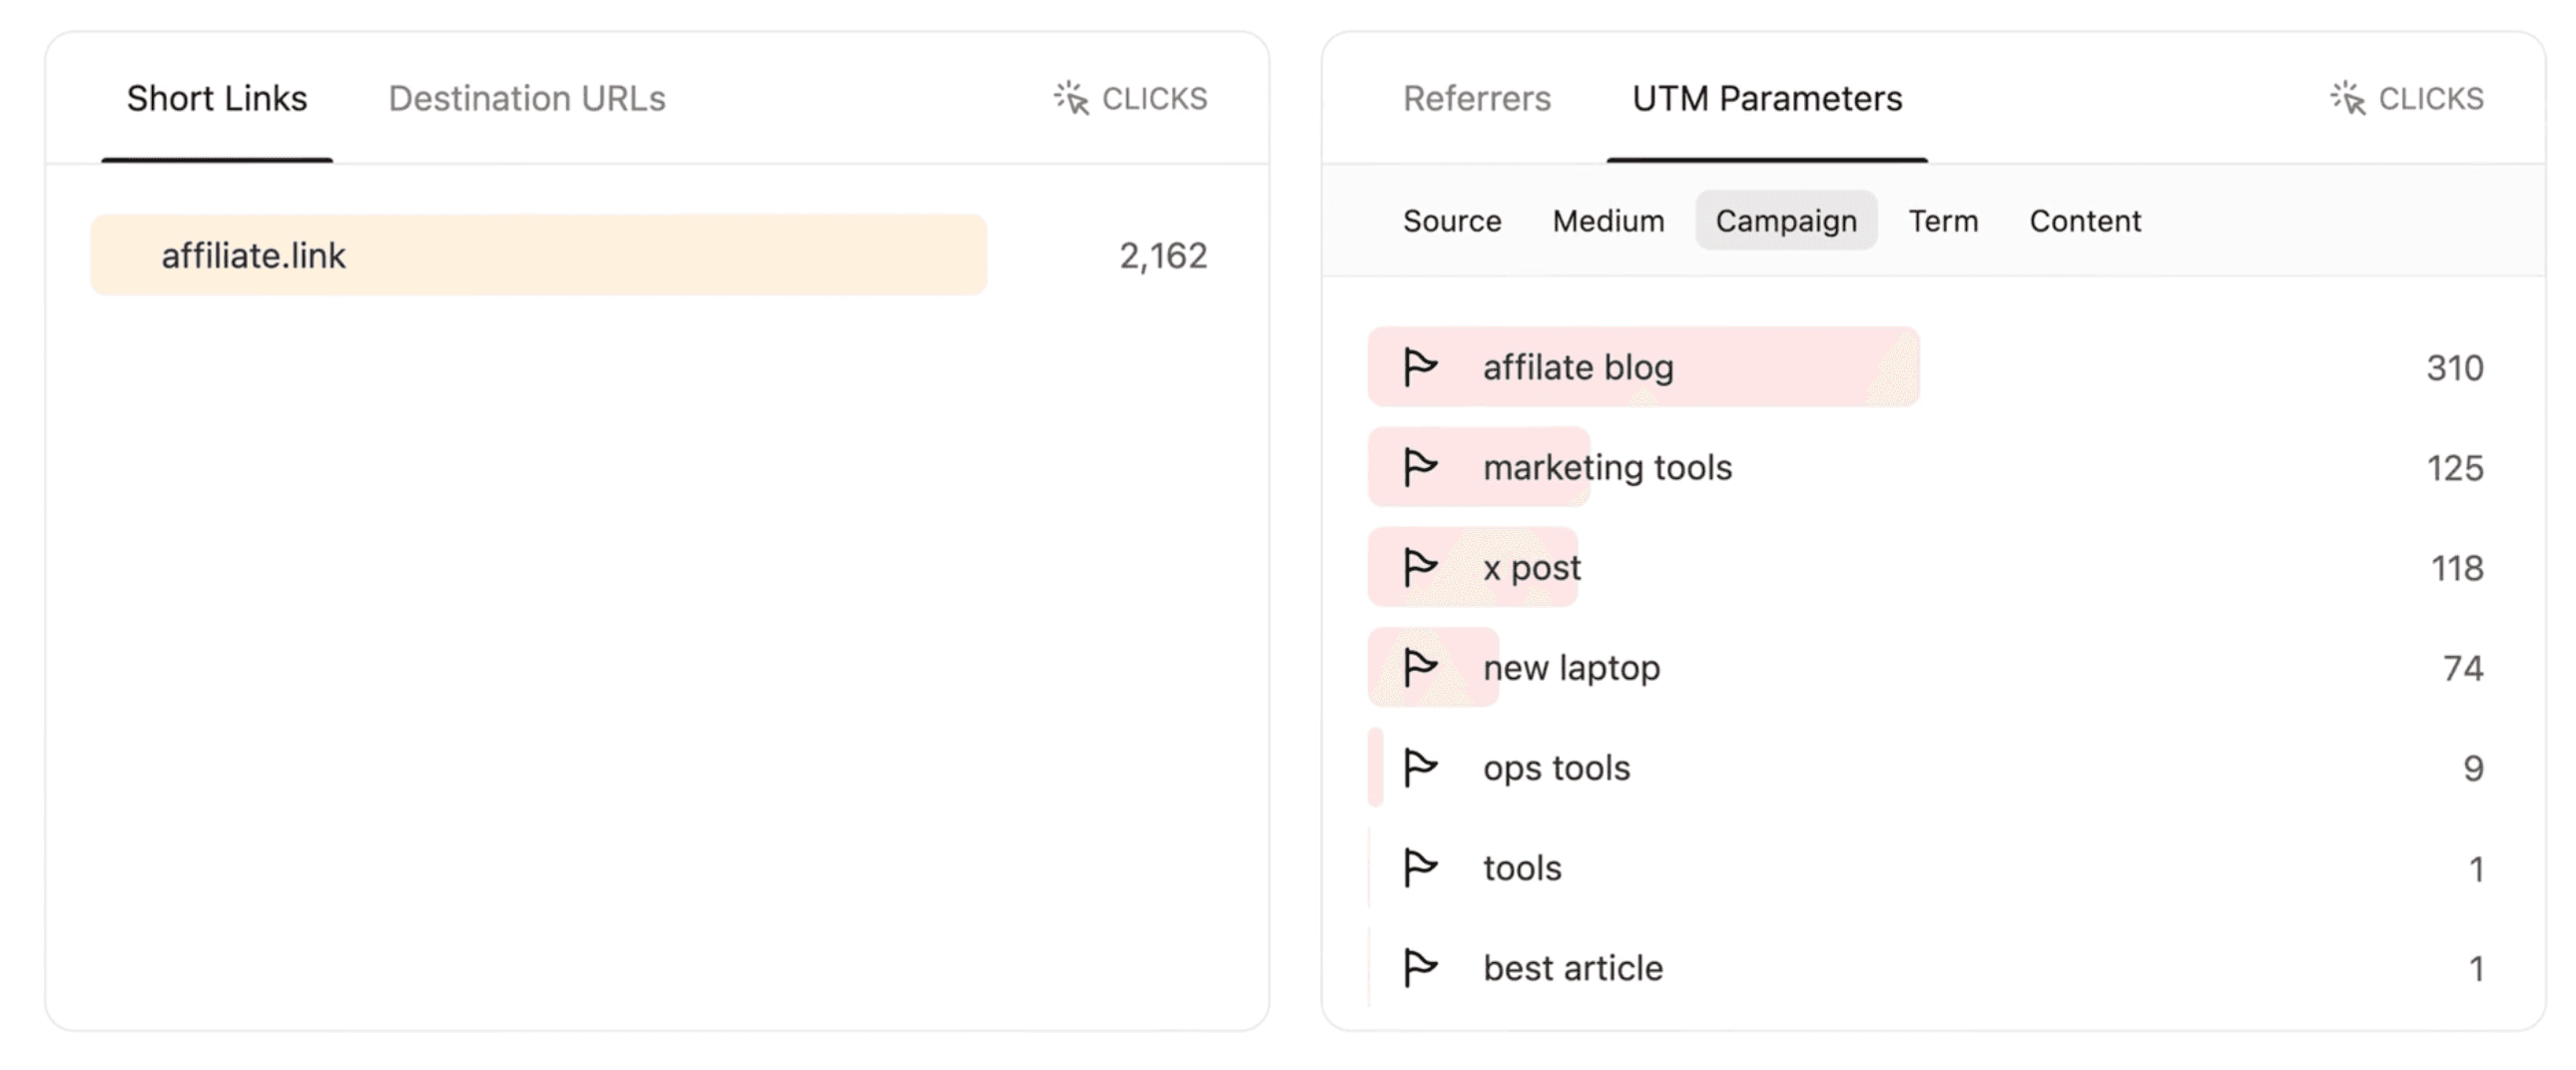Switch to the Destination URLs tab
The width and height of the screenshot is (2576, 1070).
pyautogui.click(x=528, y=98)
